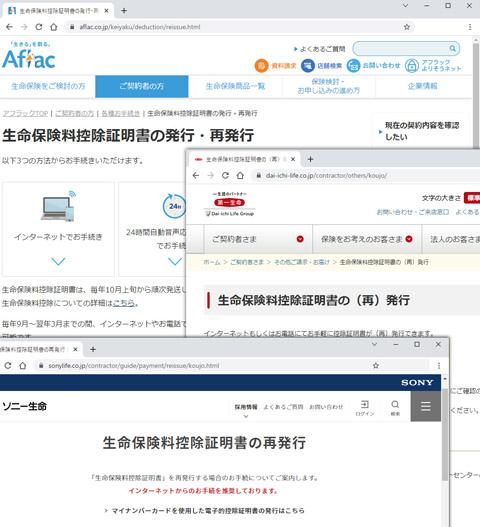Click the Dai-ichi Life Group logo

point(230,204)
